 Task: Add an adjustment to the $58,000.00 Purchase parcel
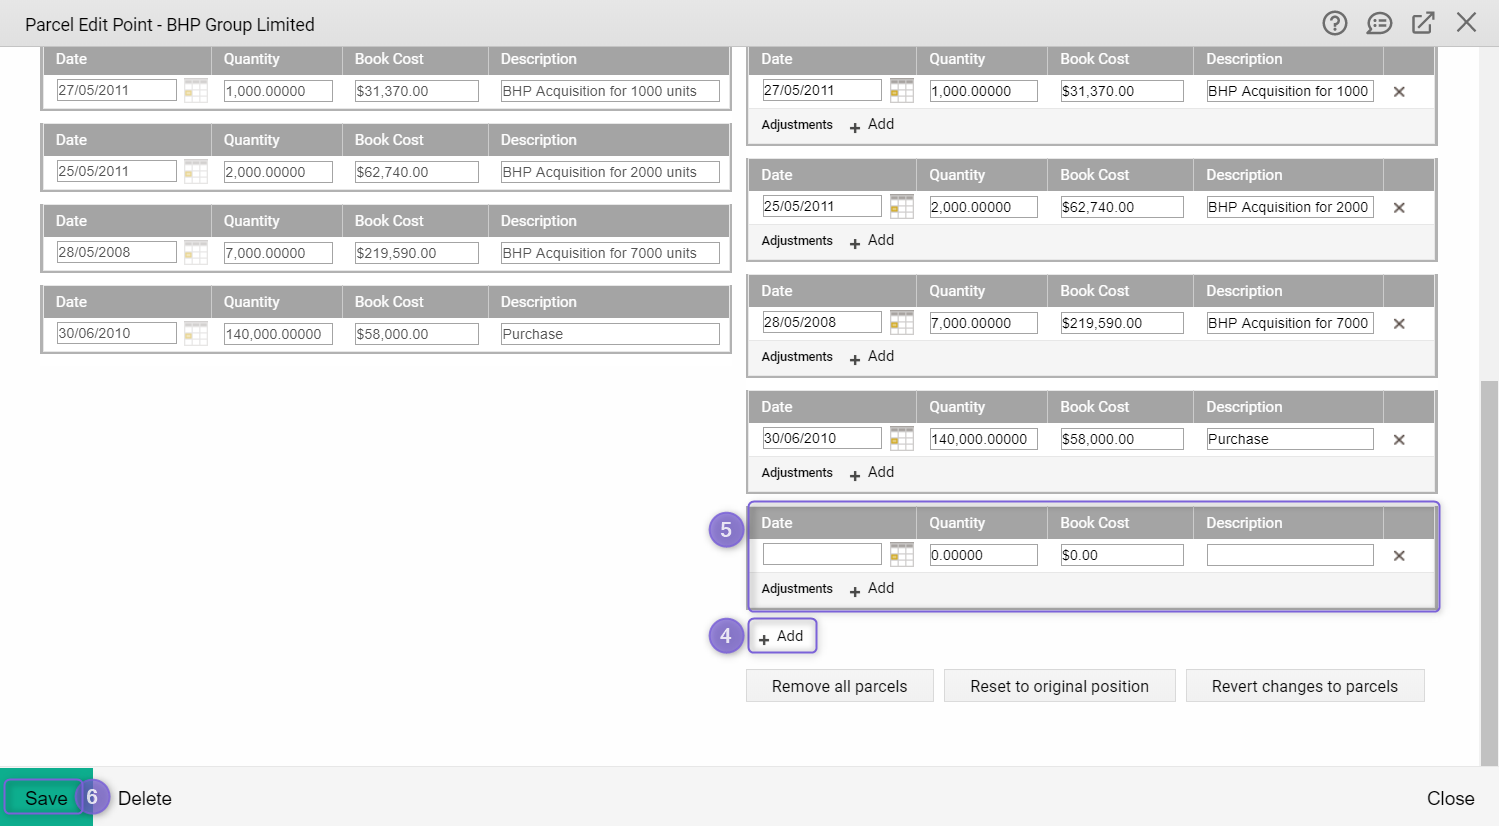pyautogui.click(x=872, y=473)
